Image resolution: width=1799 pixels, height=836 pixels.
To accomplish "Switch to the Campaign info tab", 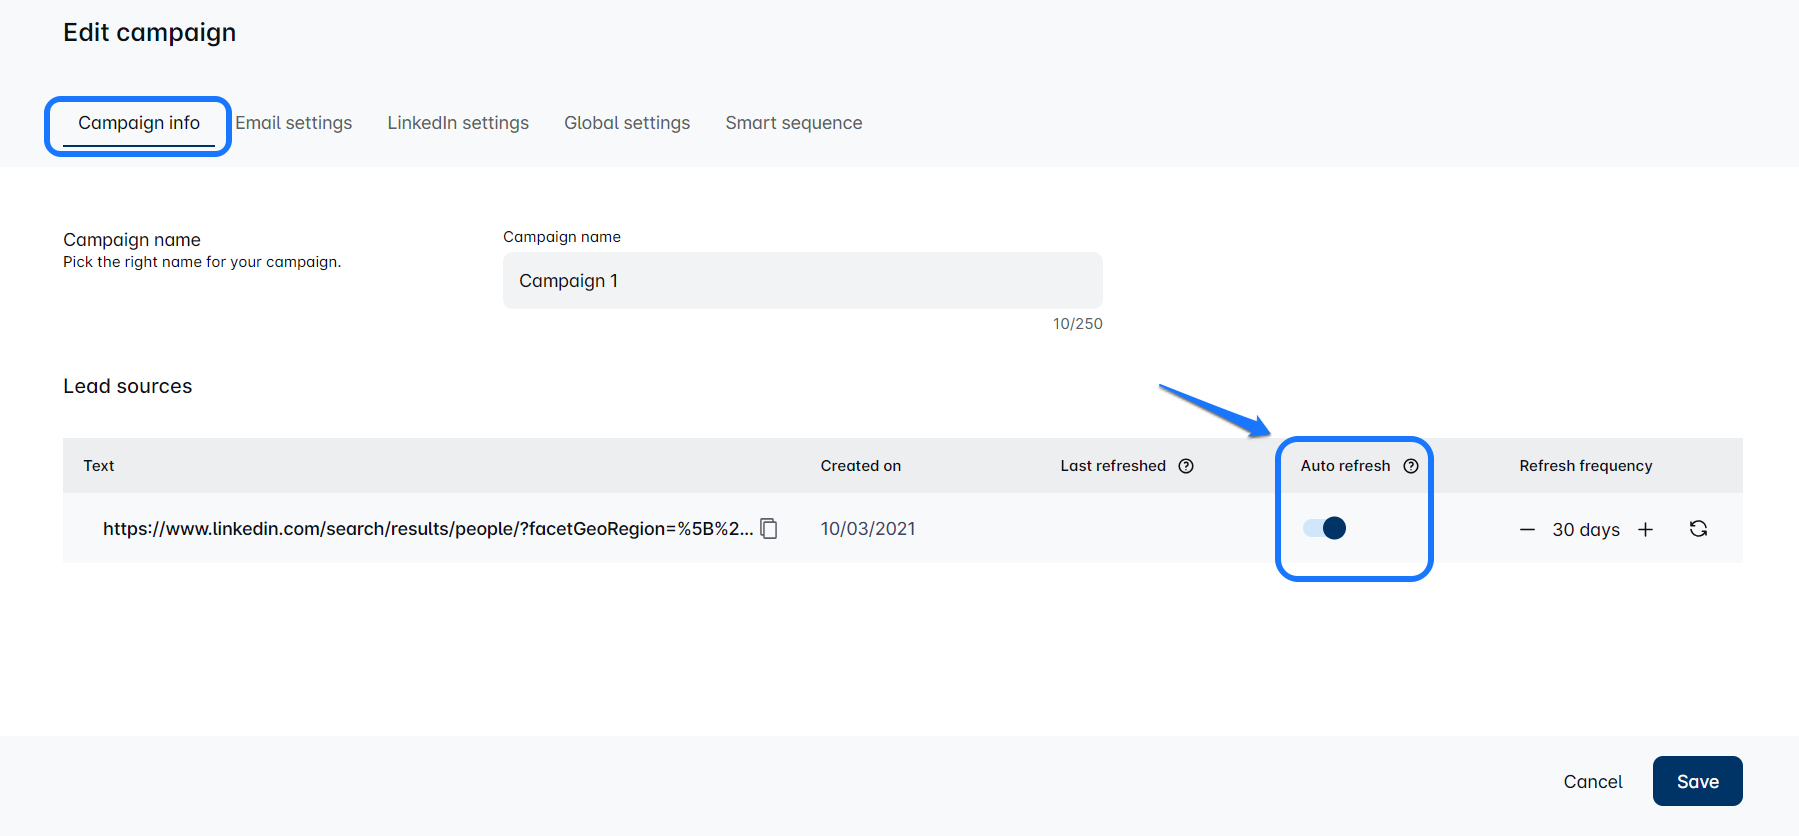I will 139,123.
